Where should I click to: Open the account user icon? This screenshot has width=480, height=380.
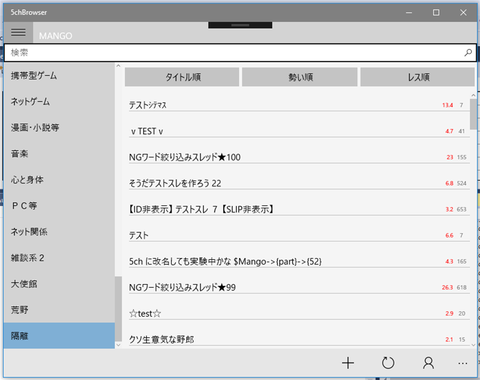click(x=428, y=363)
